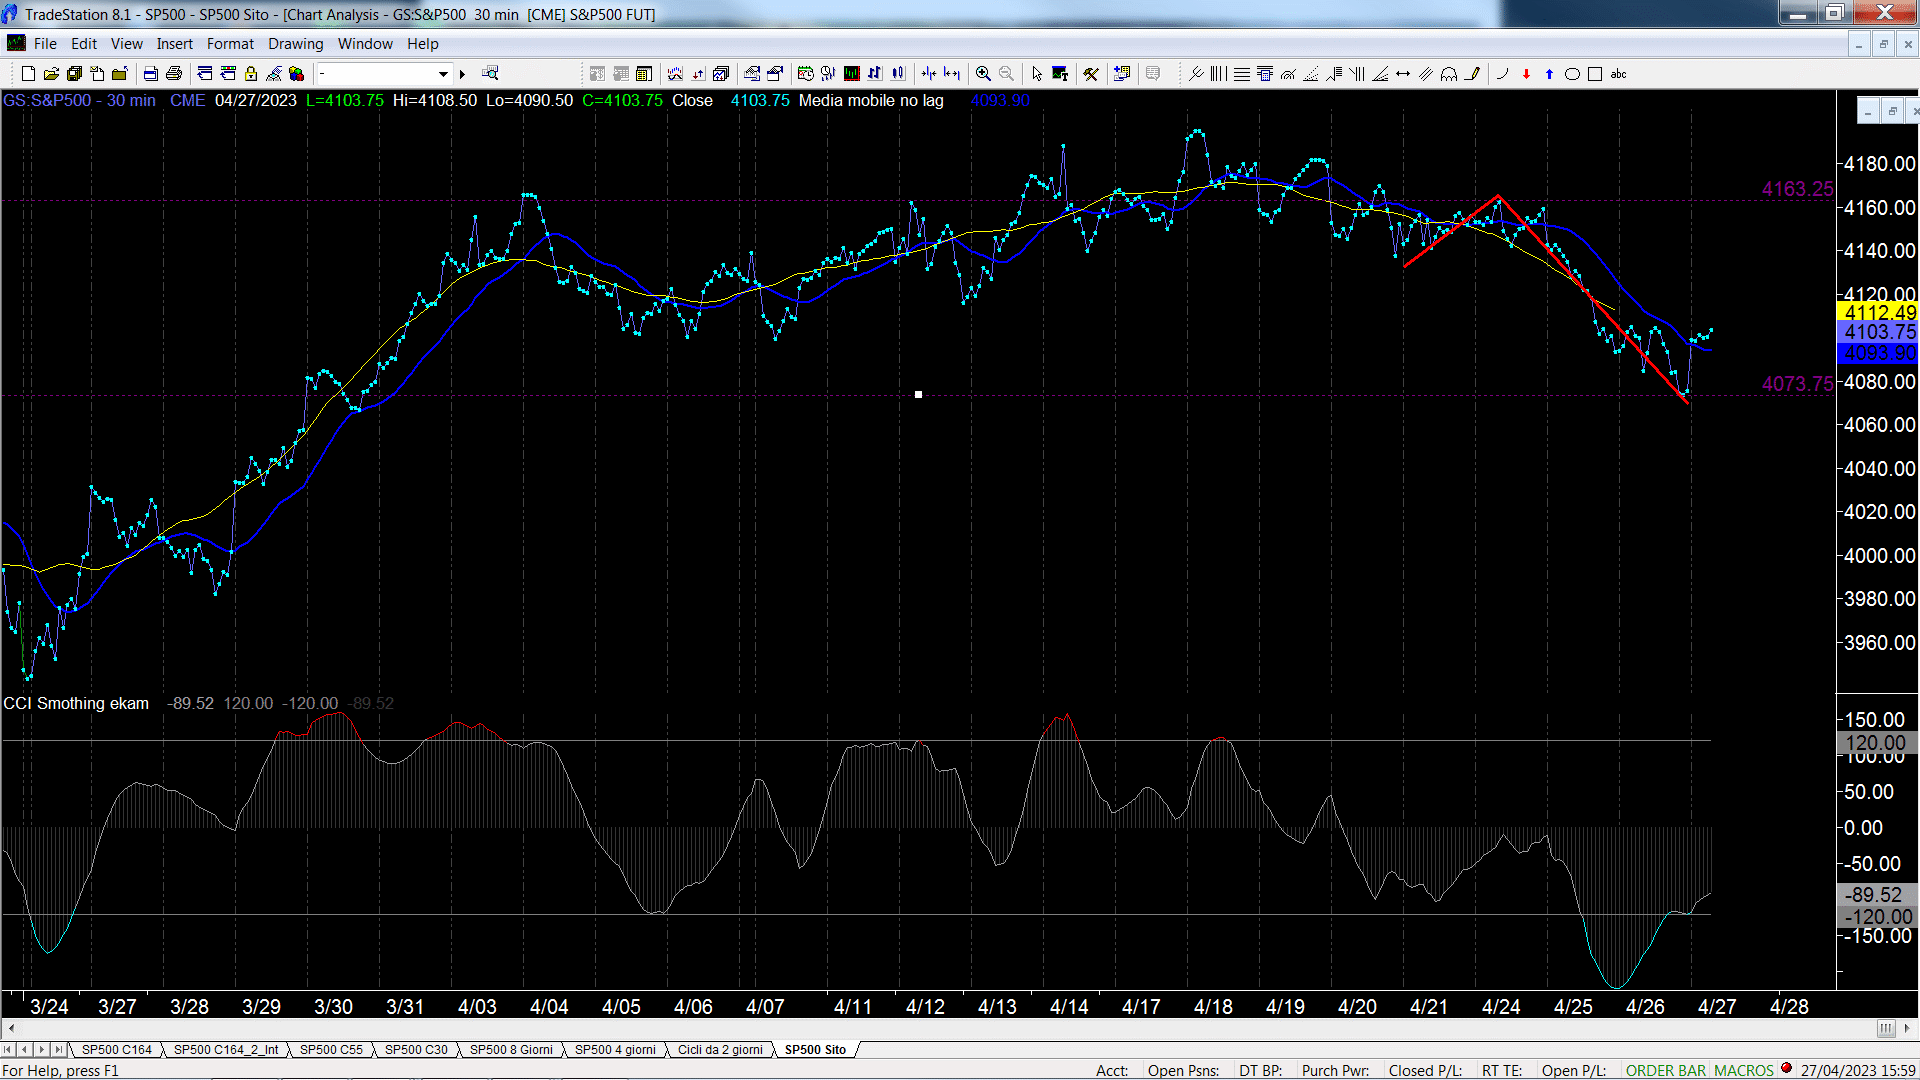1920x1080 pixels.
Task: Click the New document icon
Action: [28, 74]
